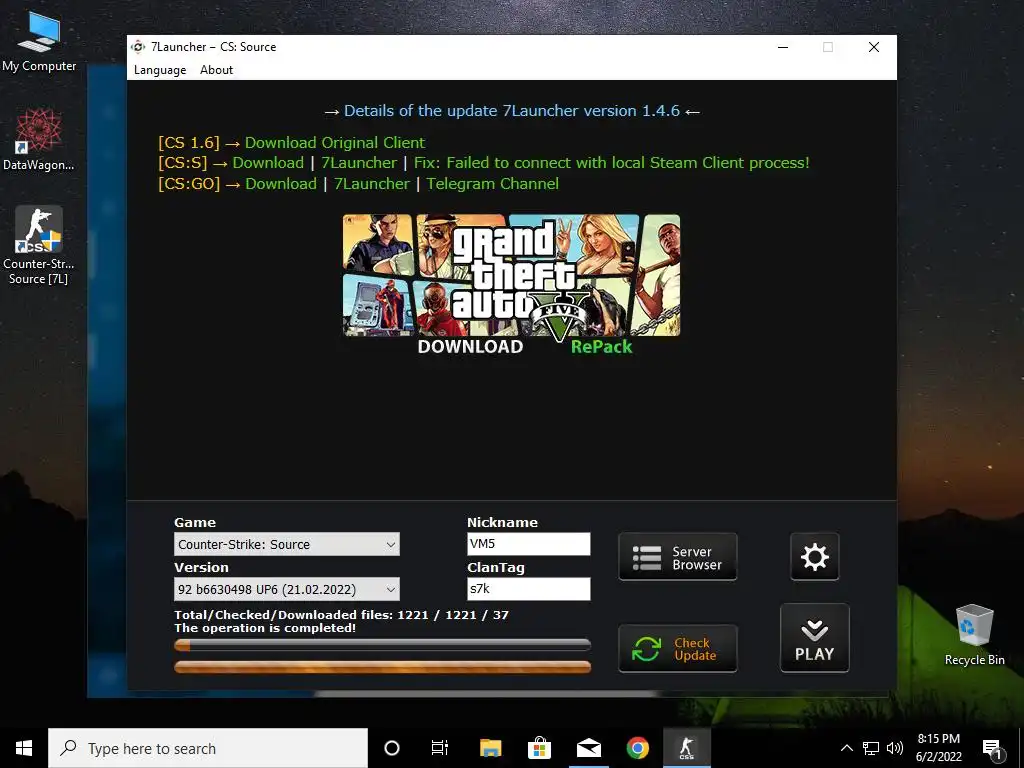Open the Server Browser
The width and height of the screenshot is (1024, 768).
pyautogui.click(x=678, y=557)
